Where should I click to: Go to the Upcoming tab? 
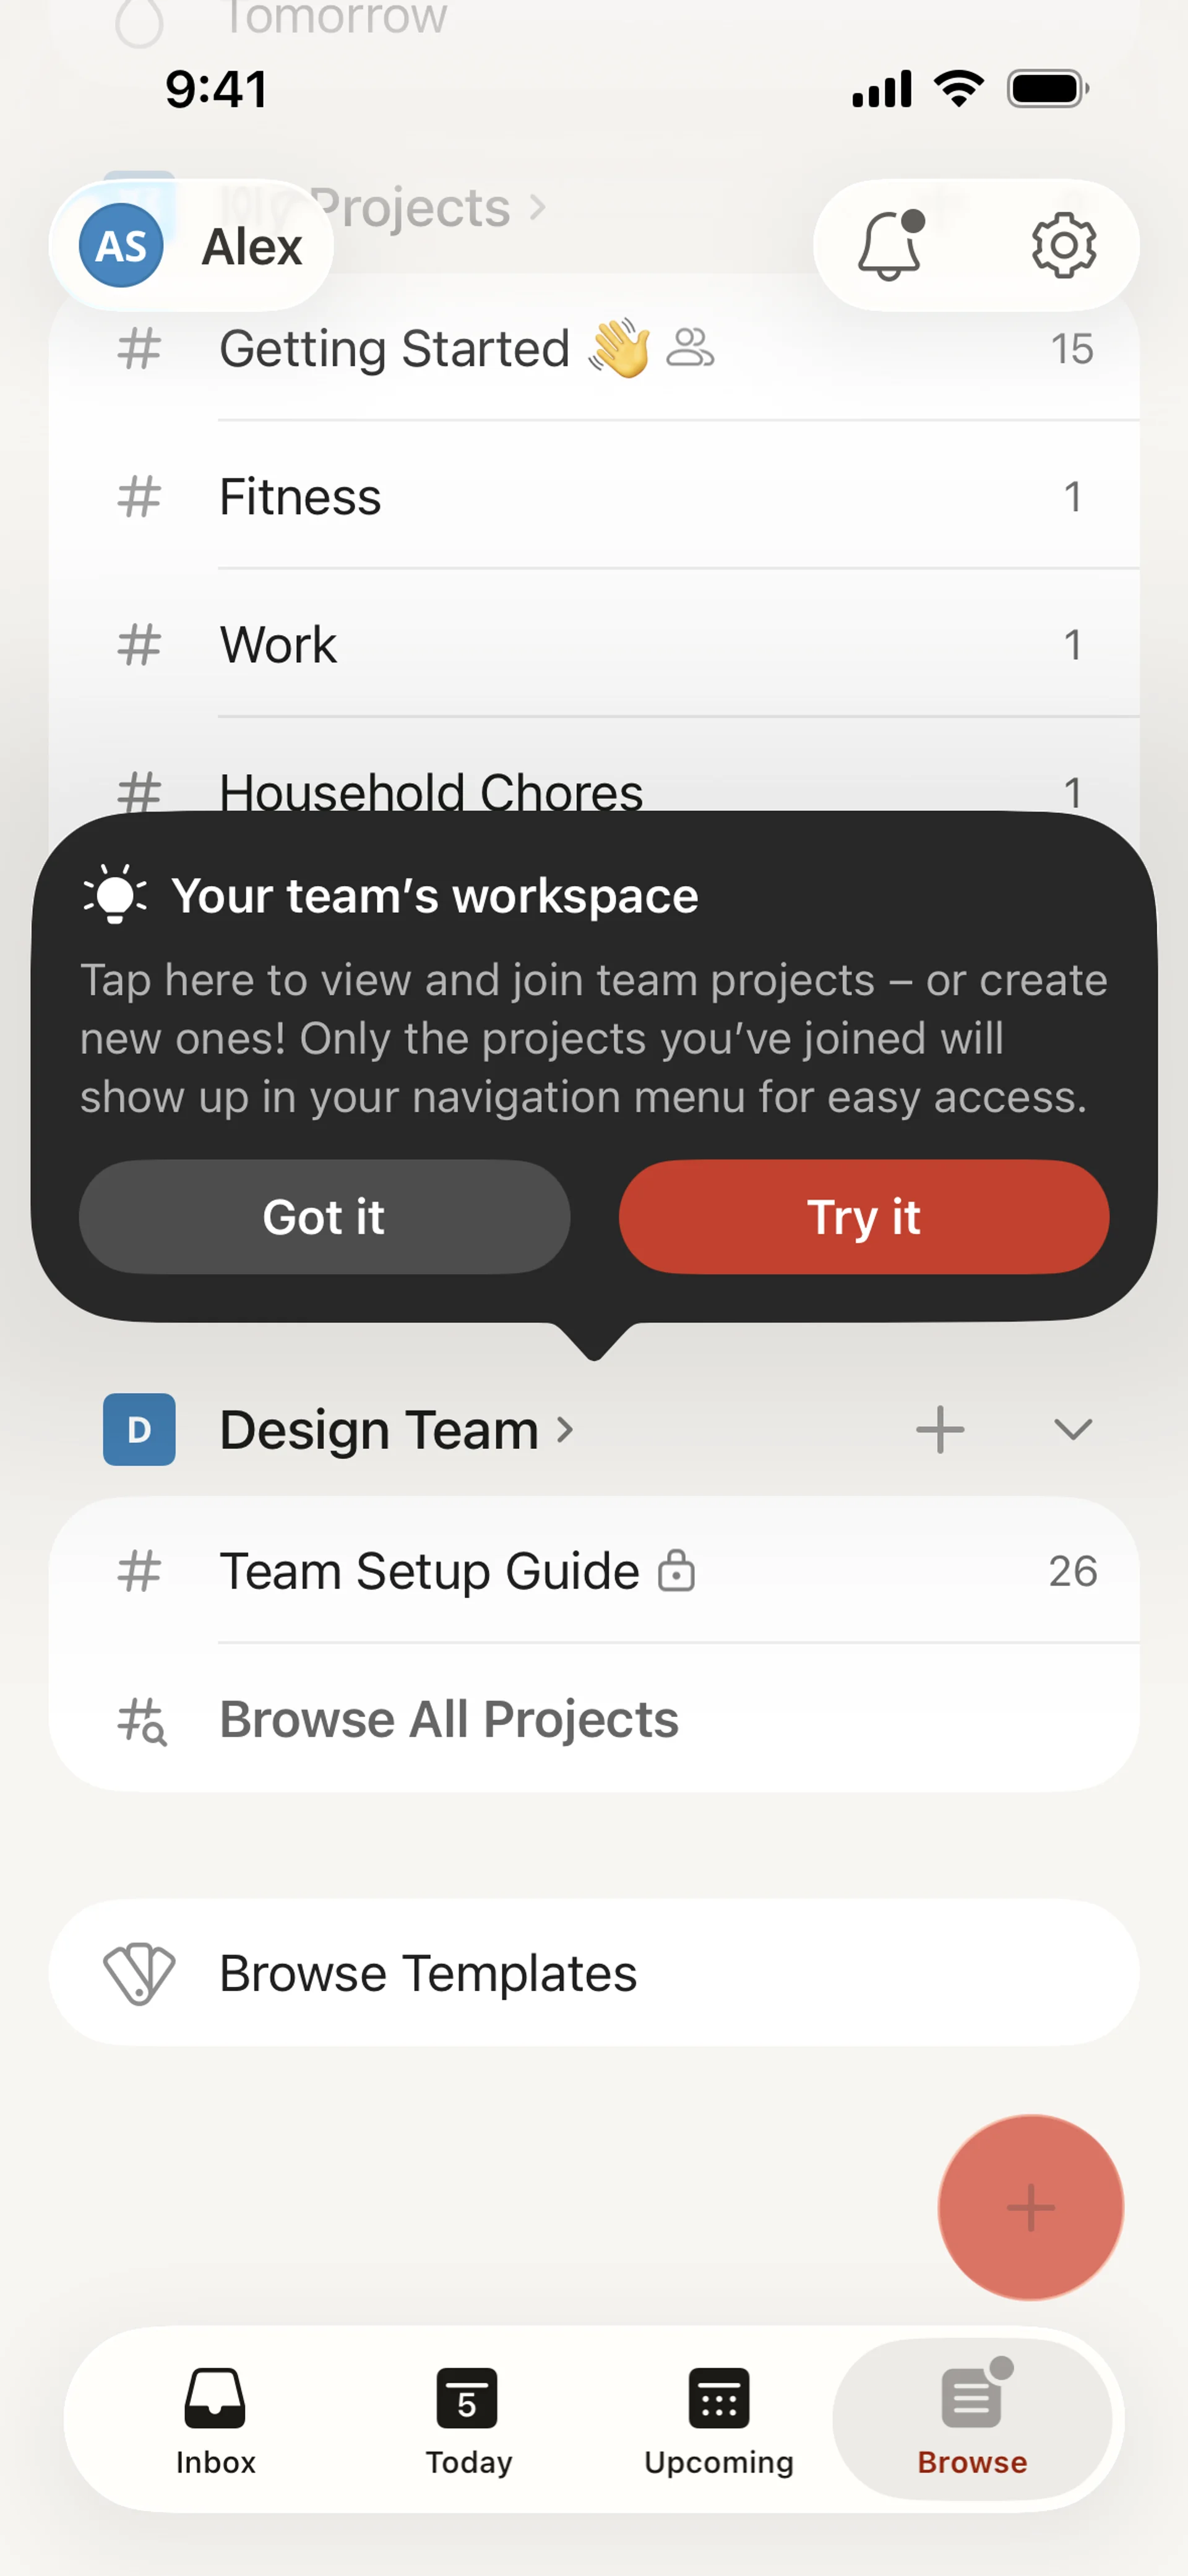pos(718,2418)
